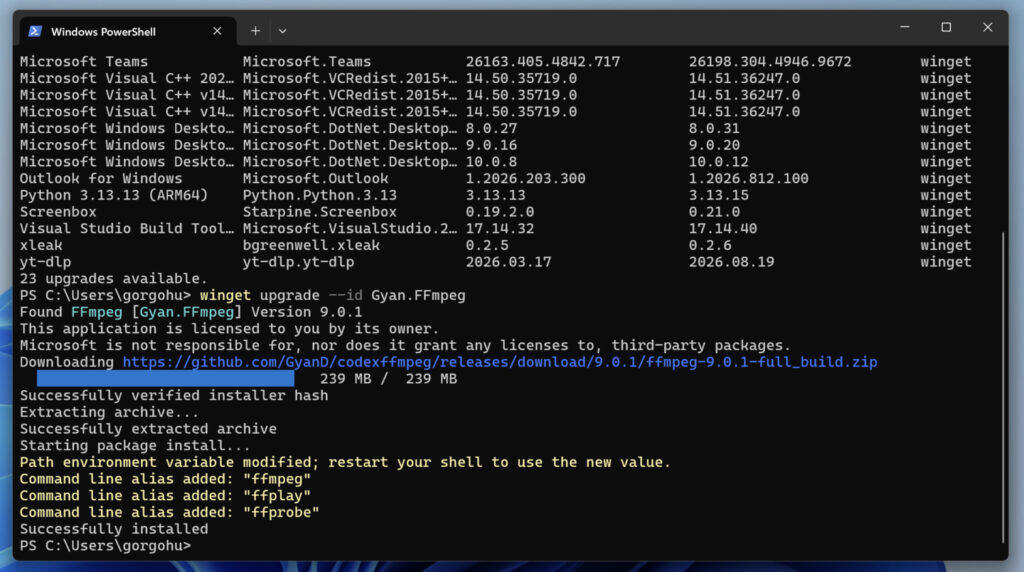
Task: Minimize the terminal window
Action: pos(904,27)
